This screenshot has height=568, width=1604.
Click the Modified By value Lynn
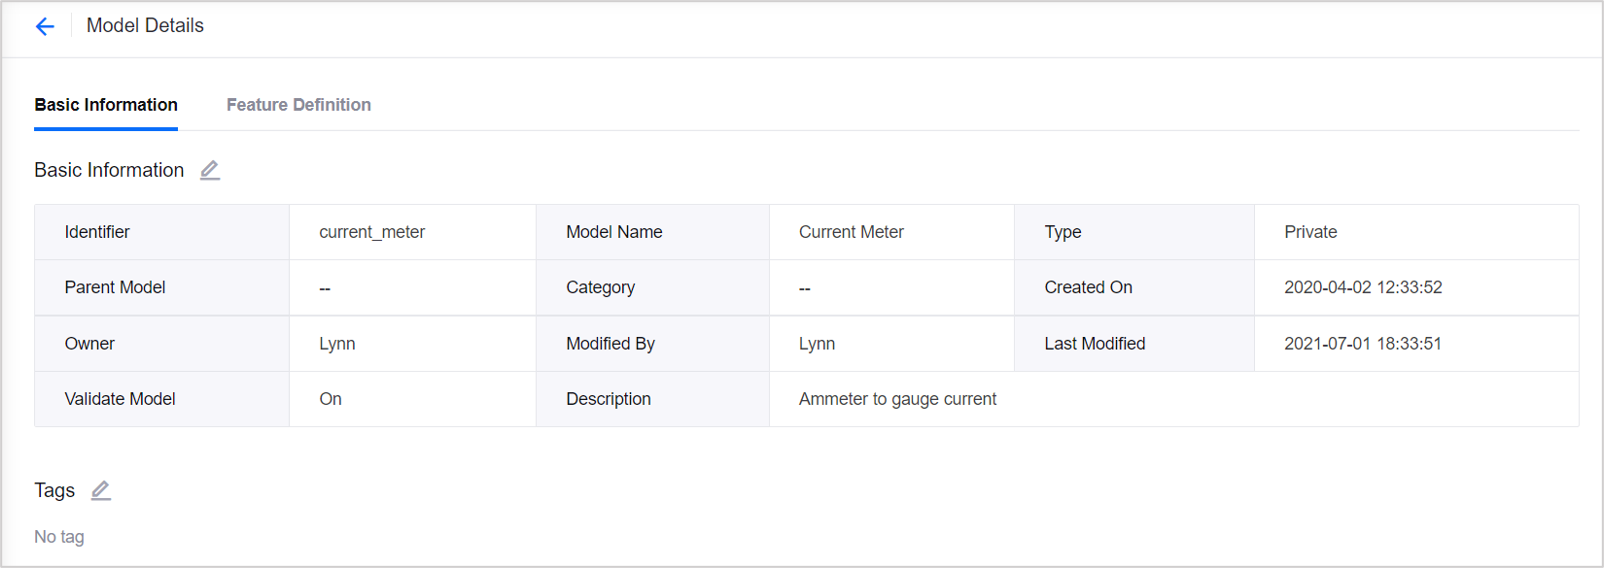[817, 344]
